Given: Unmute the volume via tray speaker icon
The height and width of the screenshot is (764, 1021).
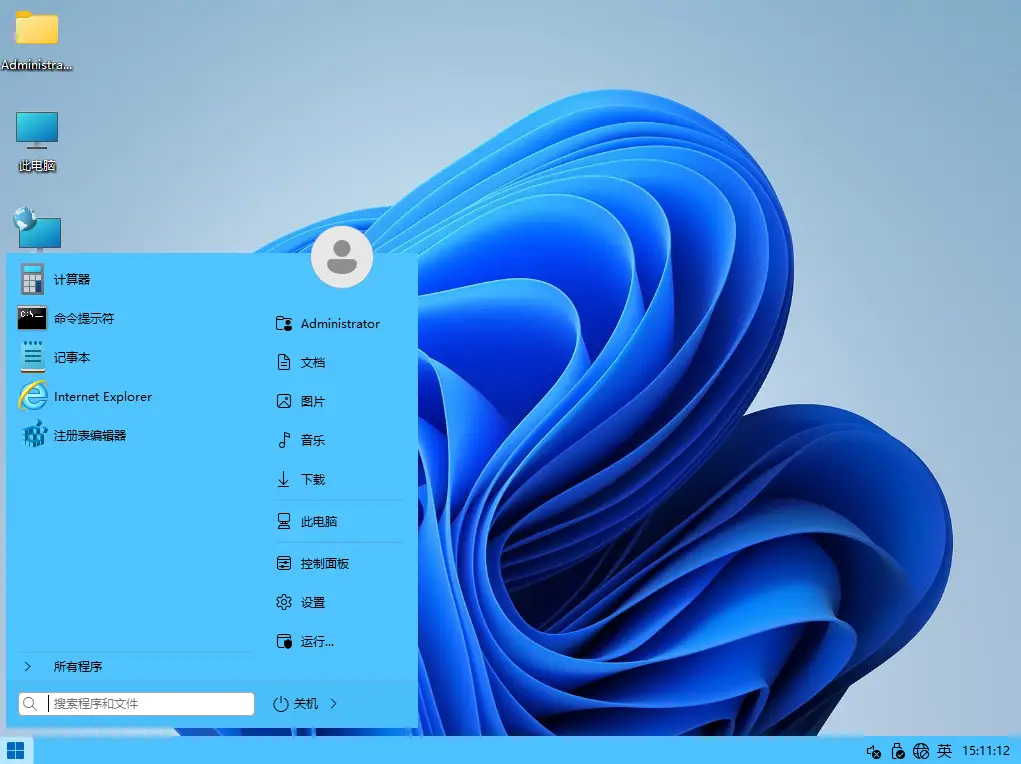Looking at the screenshot, I should click(874, 751).
